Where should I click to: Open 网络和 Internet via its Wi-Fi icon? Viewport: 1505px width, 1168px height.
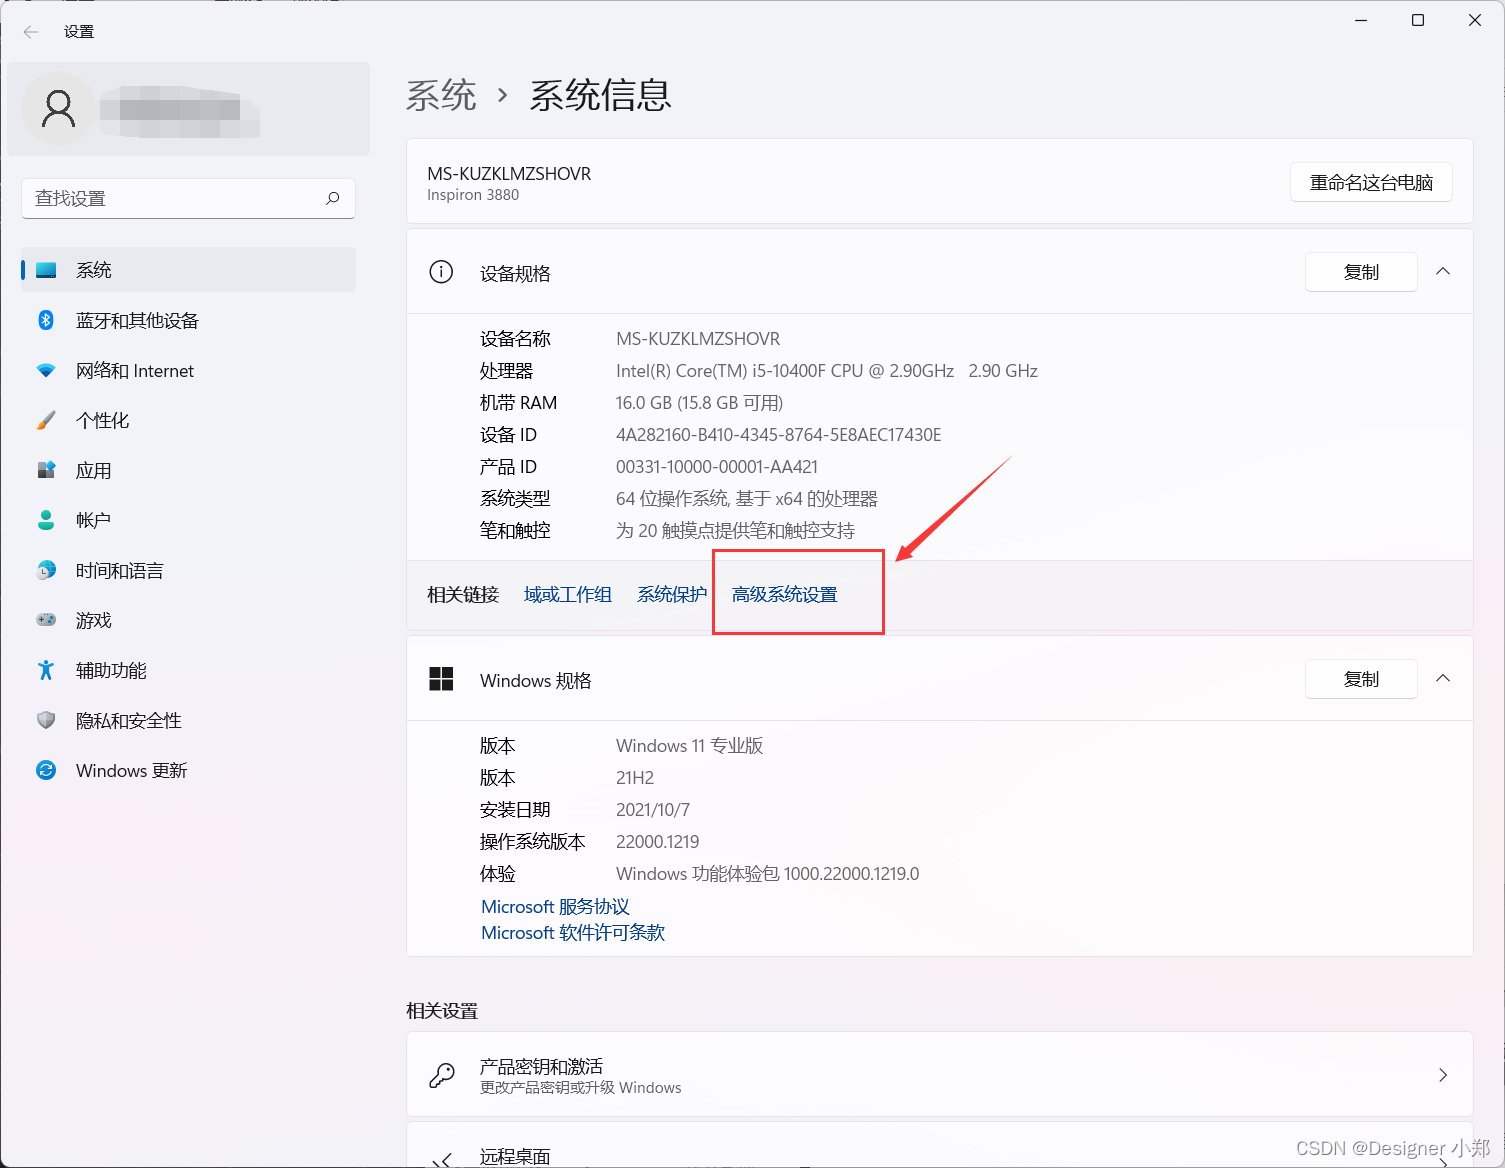pos(46,370)
